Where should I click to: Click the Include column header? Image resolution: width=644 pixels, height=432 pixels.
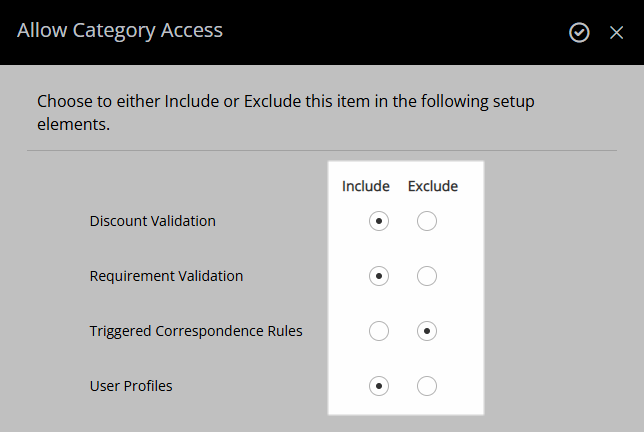click(x=366, y=186)
